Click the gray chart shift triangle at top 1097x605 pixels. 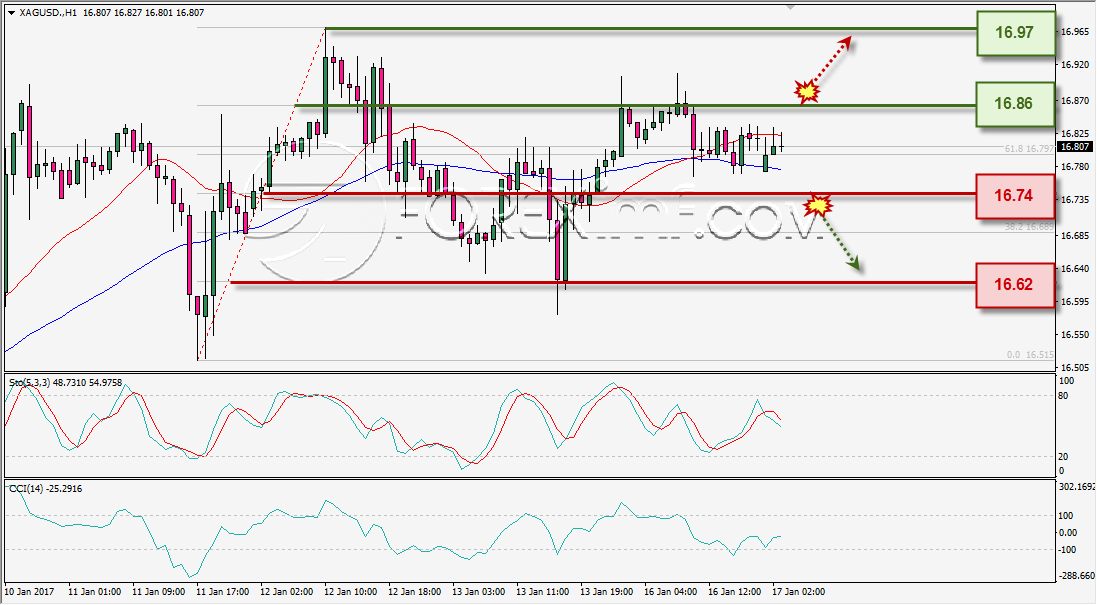pos(791,7)
